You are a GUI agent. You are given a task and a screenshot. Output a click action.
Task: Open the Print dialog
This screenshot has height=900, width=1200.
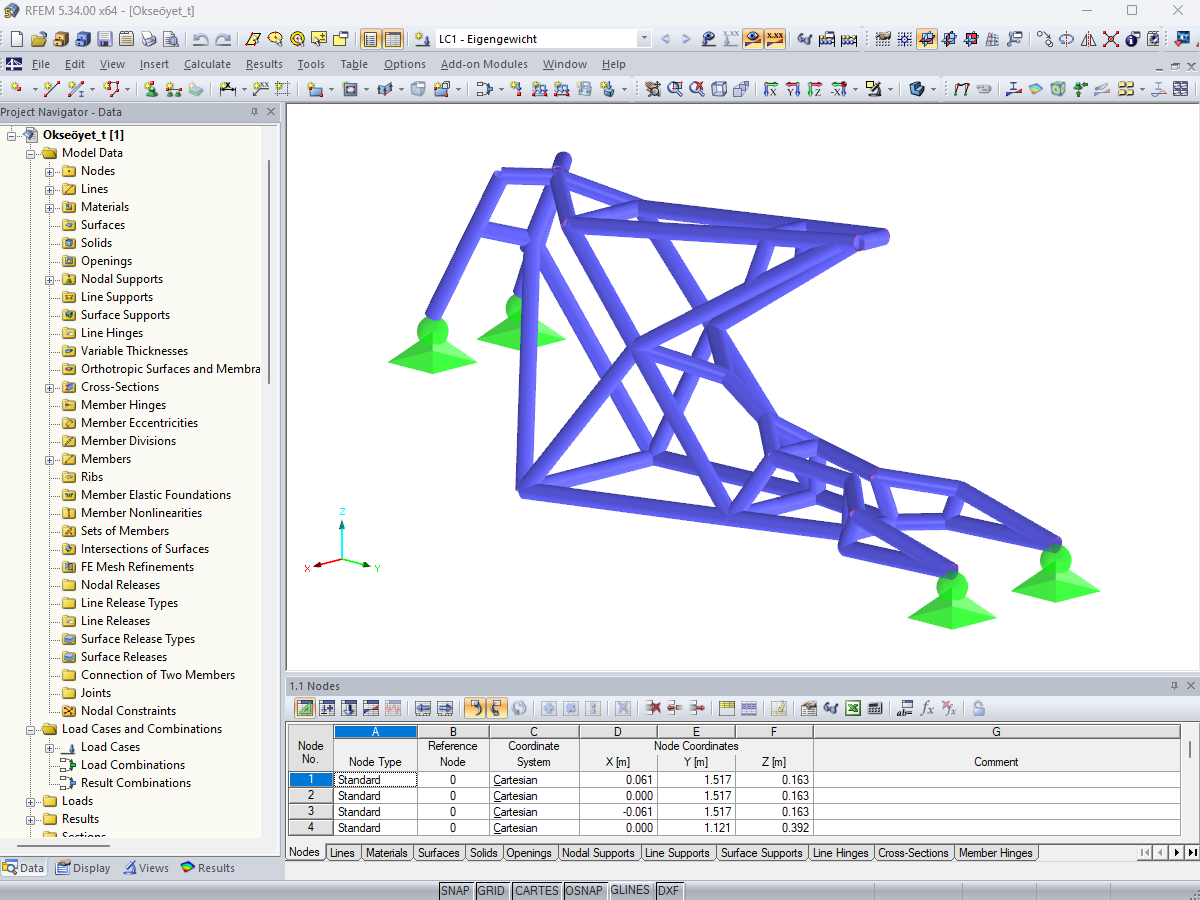coord(147,38)
